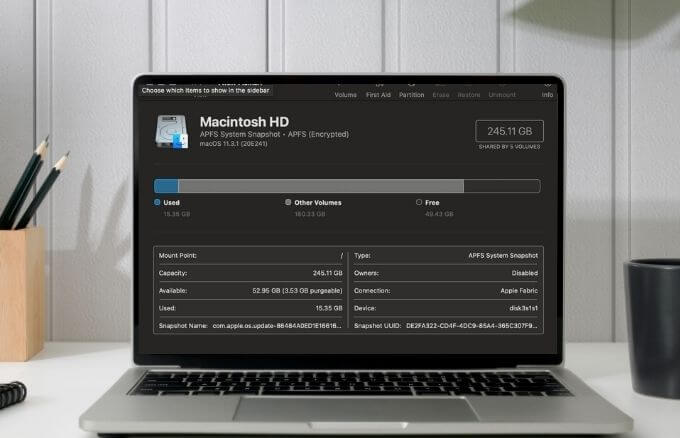Click the SHARED BY 5 VOLUMES label
The width and height of the screenshot is (680, 438).
coord(510,147)
